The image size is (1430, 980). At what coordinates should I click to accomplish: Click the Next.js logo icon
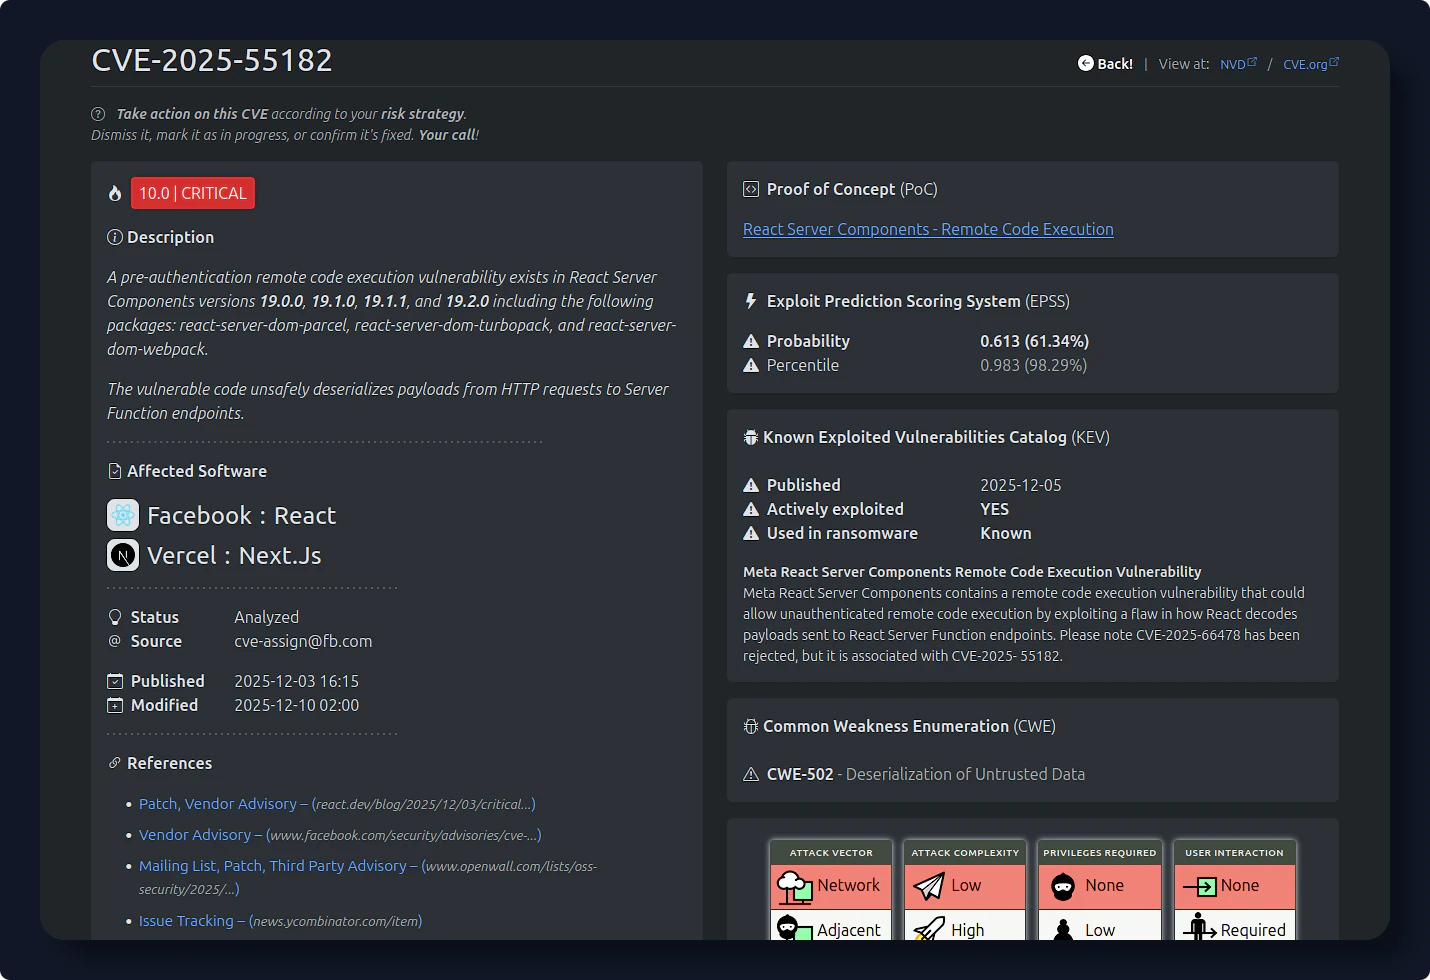coord(123,555)
